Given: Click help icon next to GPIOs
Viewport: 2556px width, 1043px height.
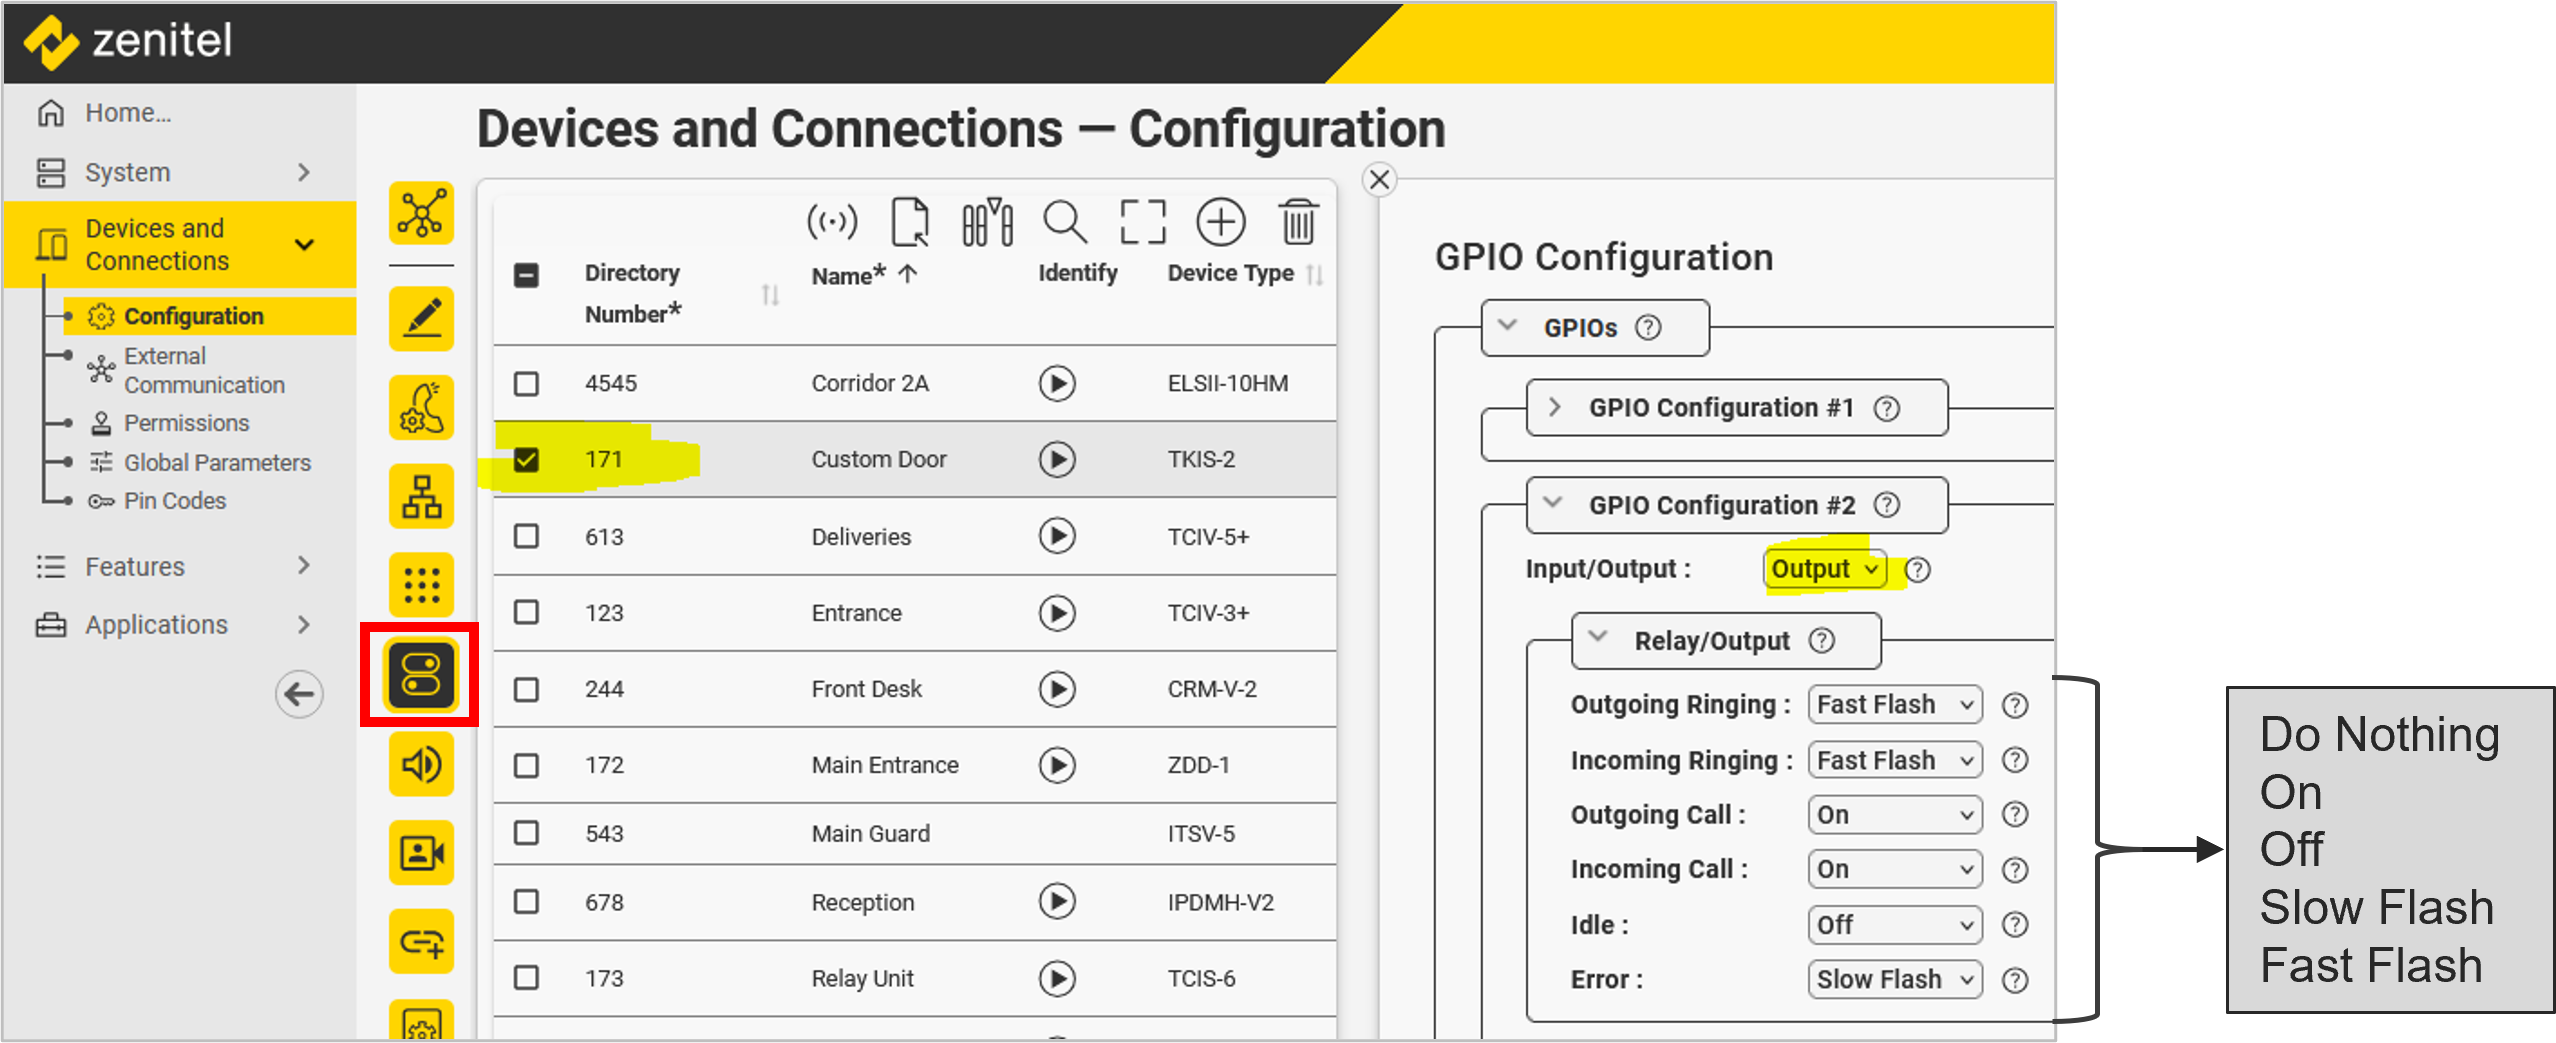Looking at the screenshot, I should point(1648,327).
